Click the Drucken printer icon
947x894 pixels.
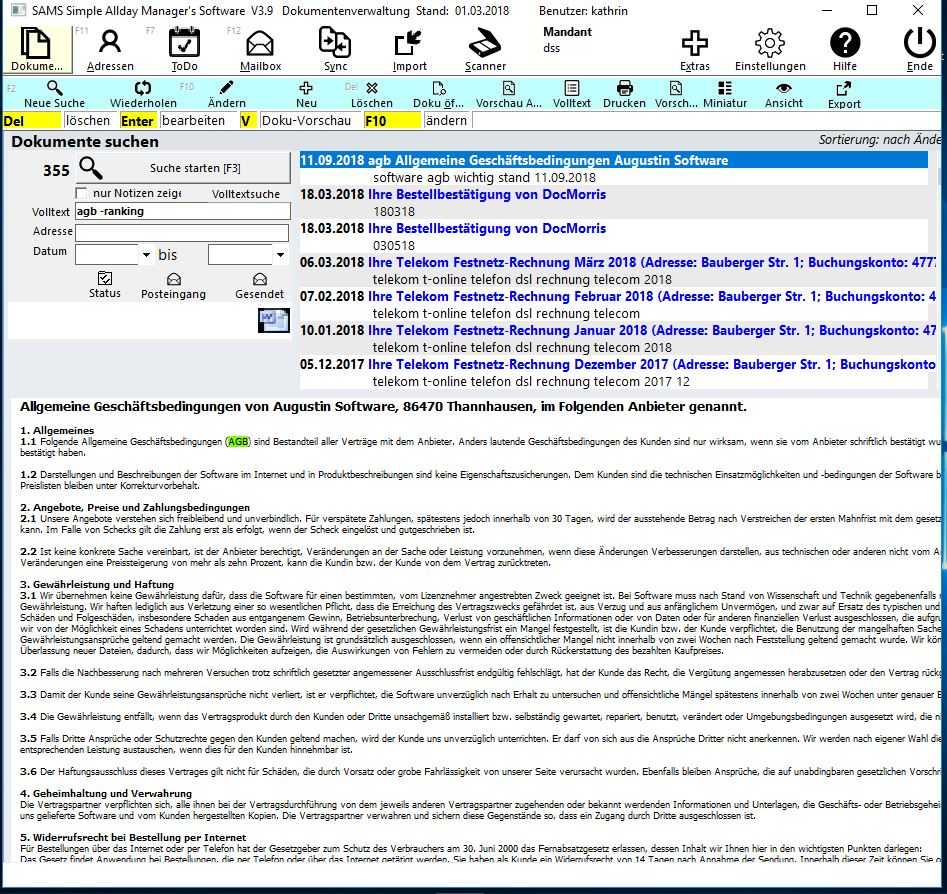624,94
